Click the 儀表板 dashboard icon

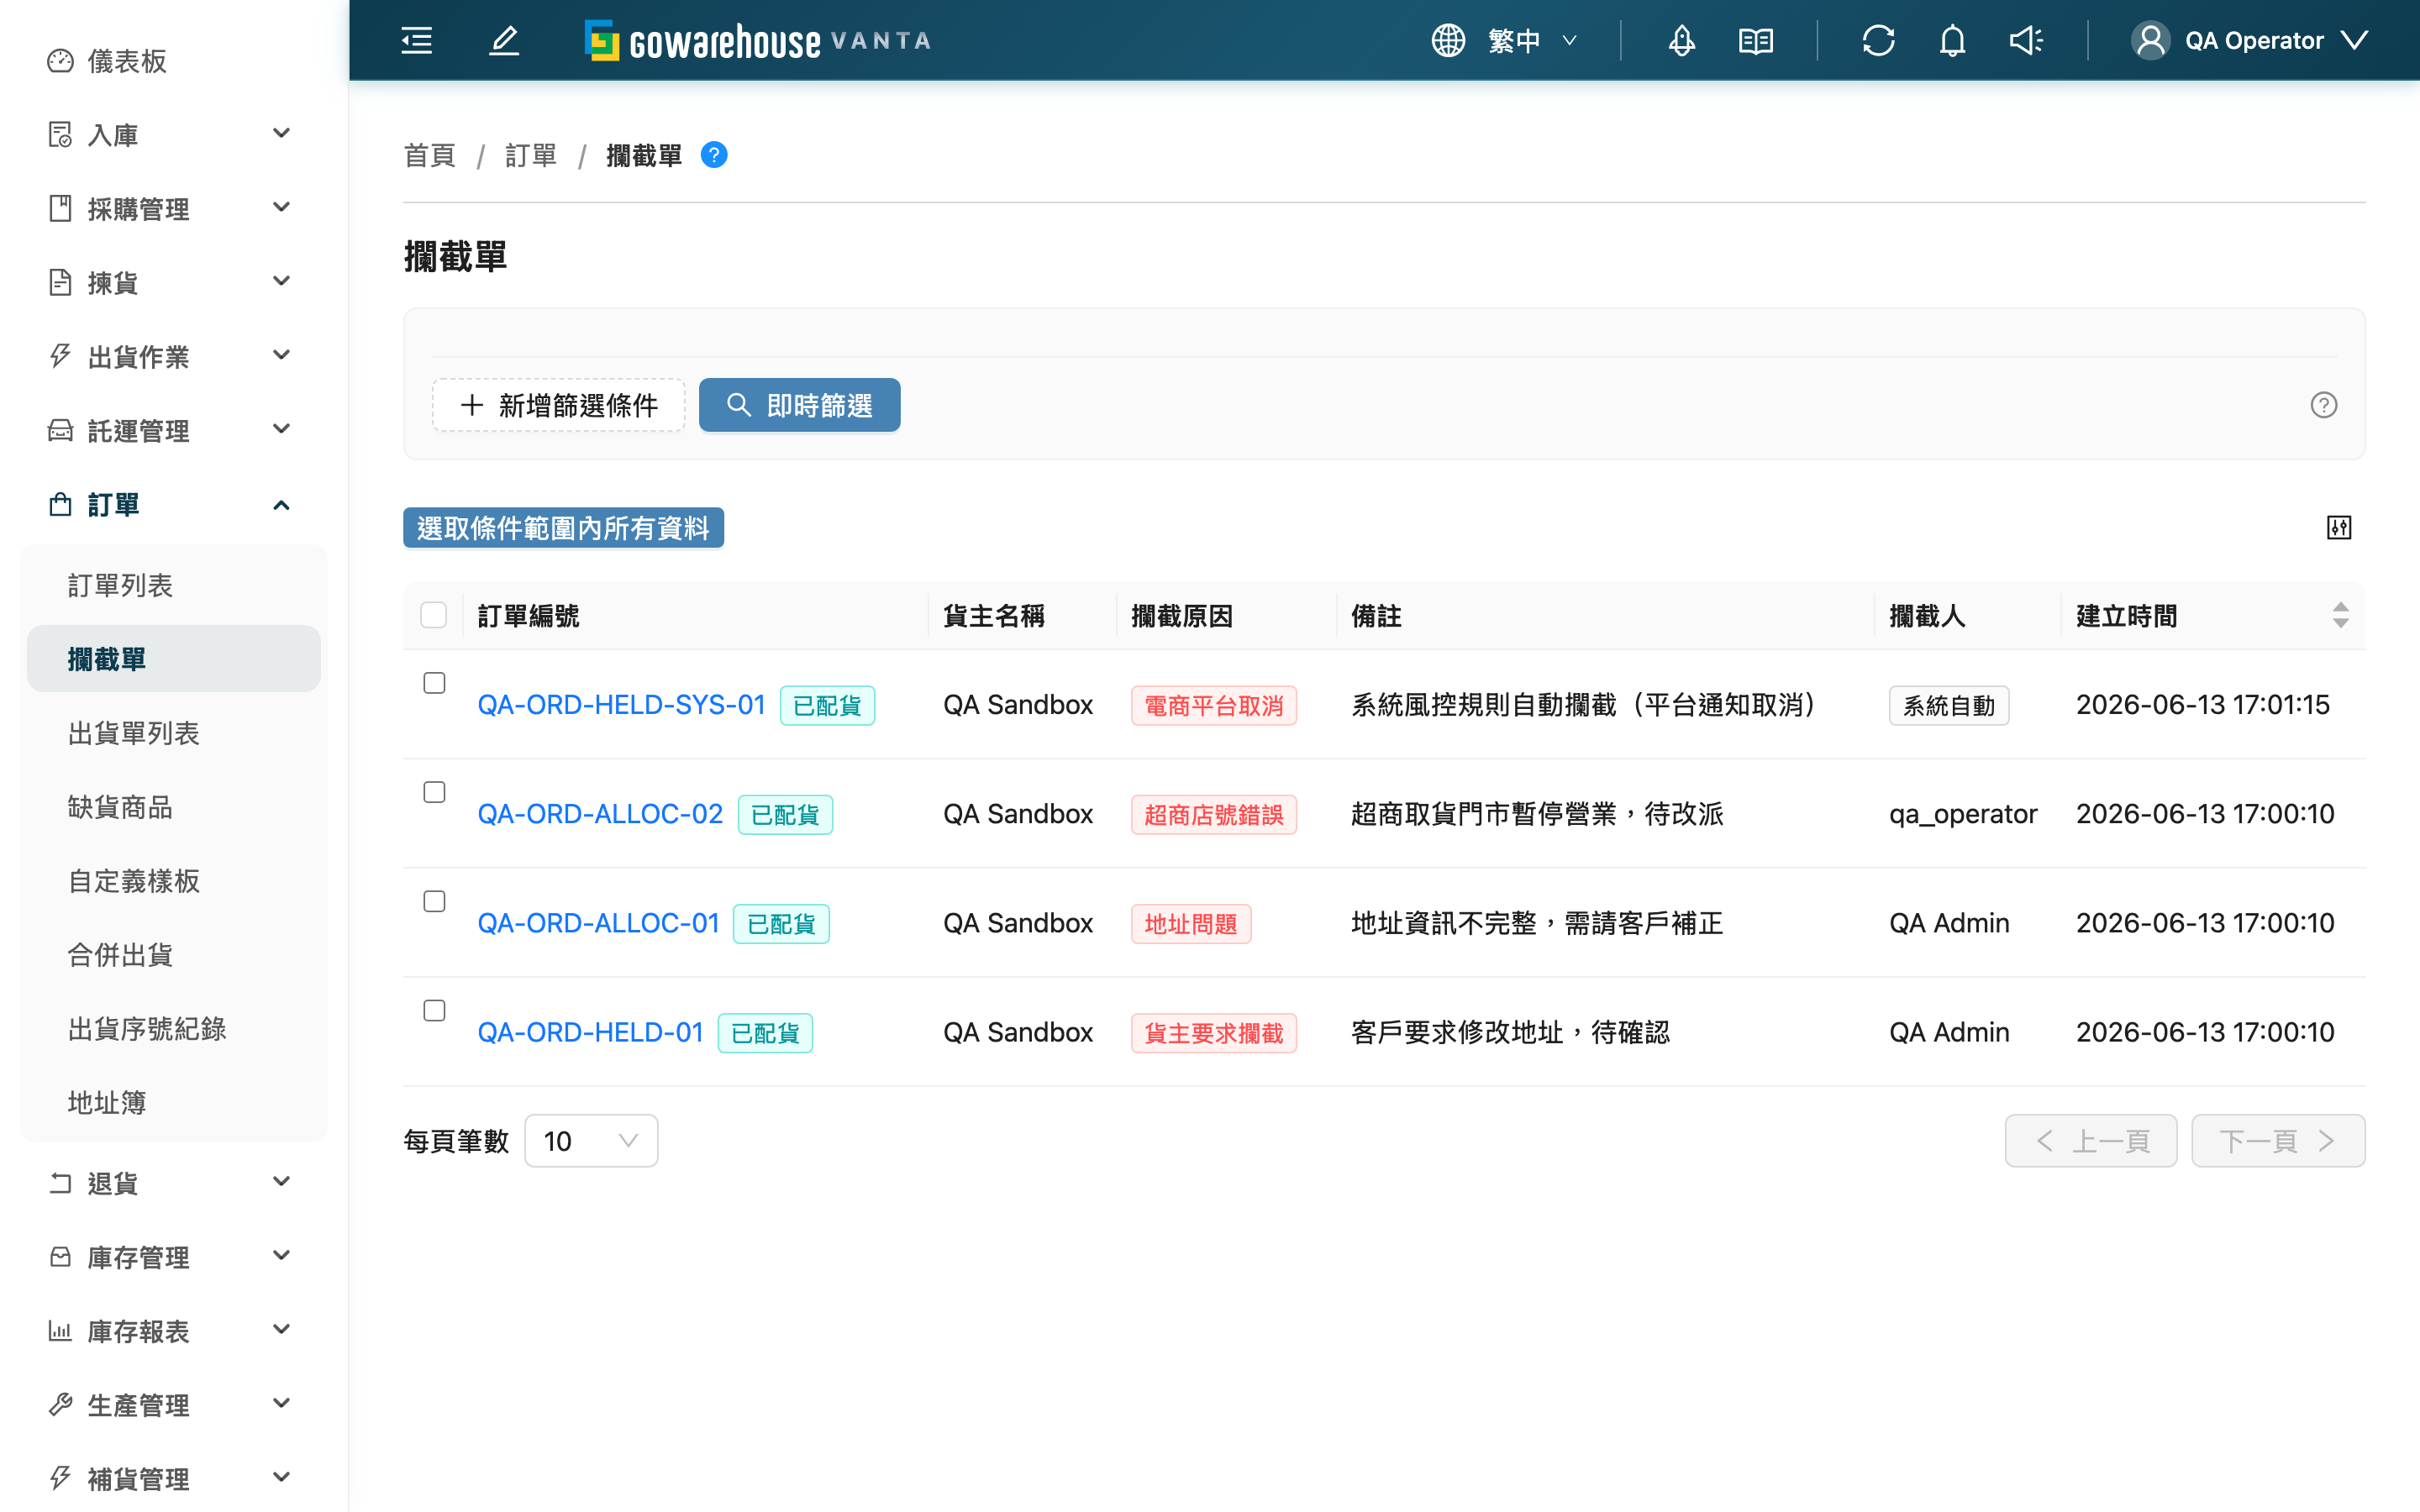[61, 61]
